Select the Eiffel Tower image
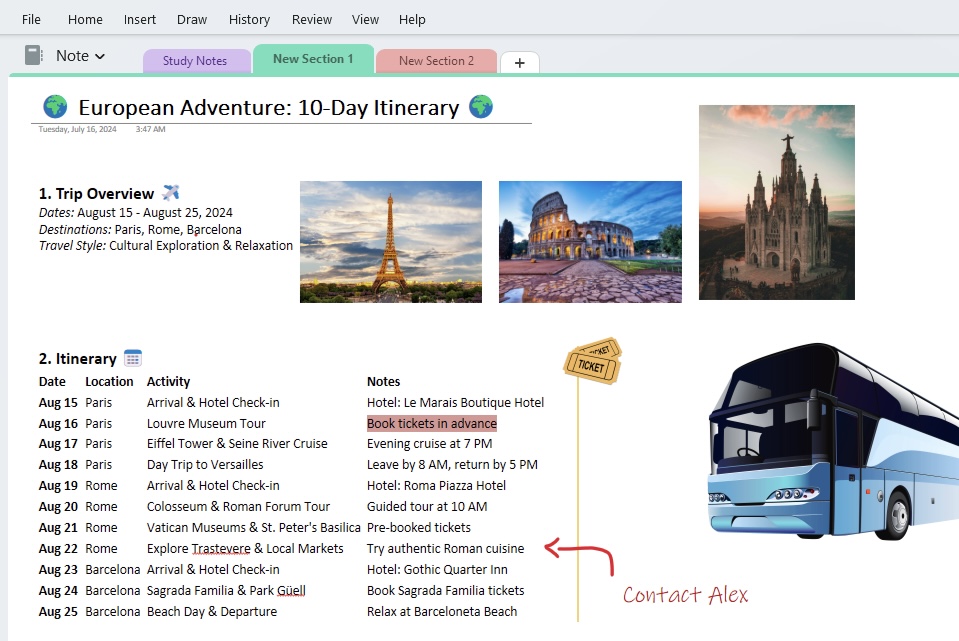 coord(391,242)
